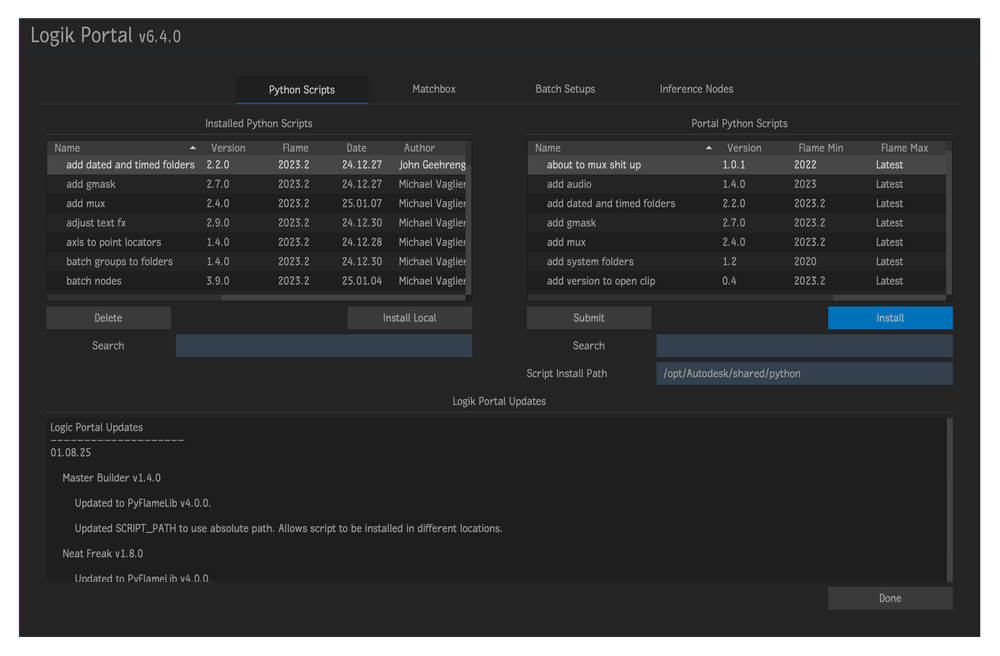Click Done to close Logik Portal
Screen dimensions: 1000x656
pyautogui.click(x=889, y=597)
